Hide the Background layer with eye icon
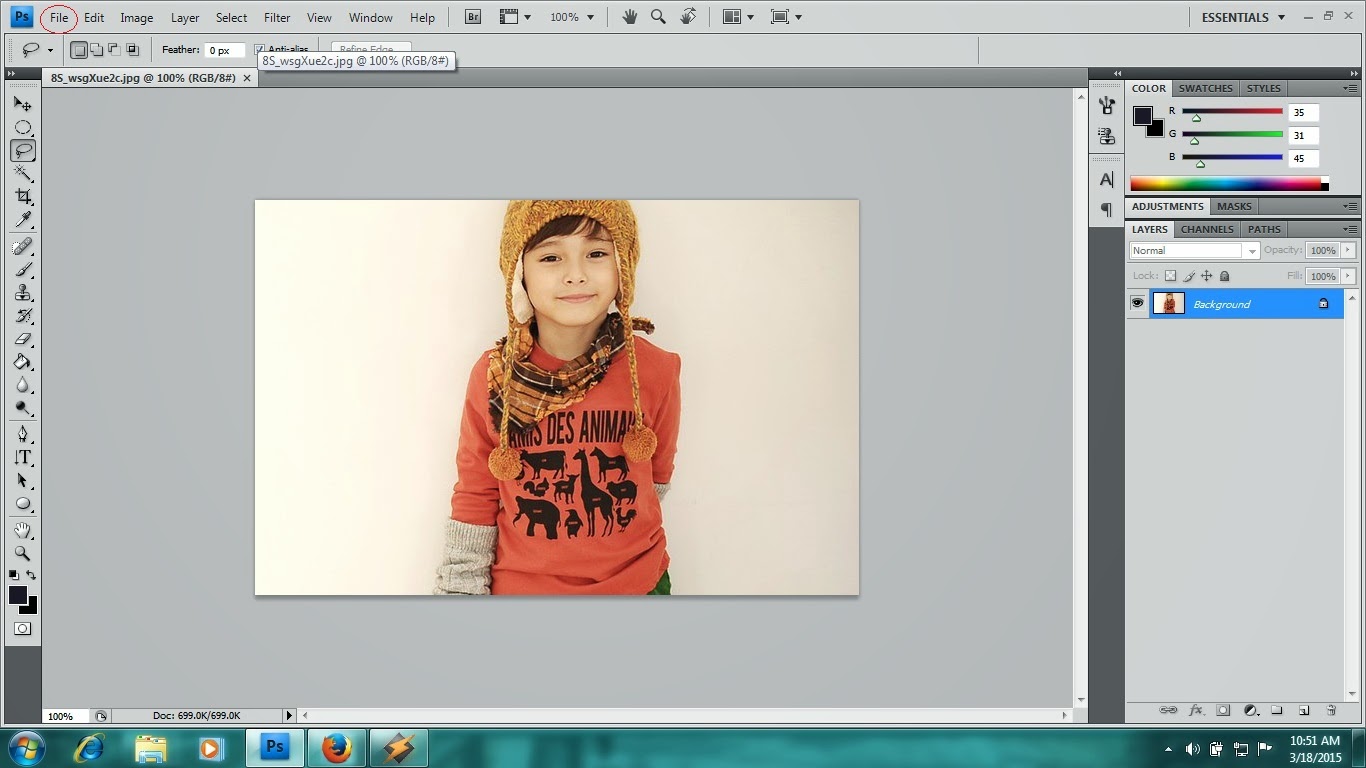The image size is (1366, 768). [x=1137, y=303]
